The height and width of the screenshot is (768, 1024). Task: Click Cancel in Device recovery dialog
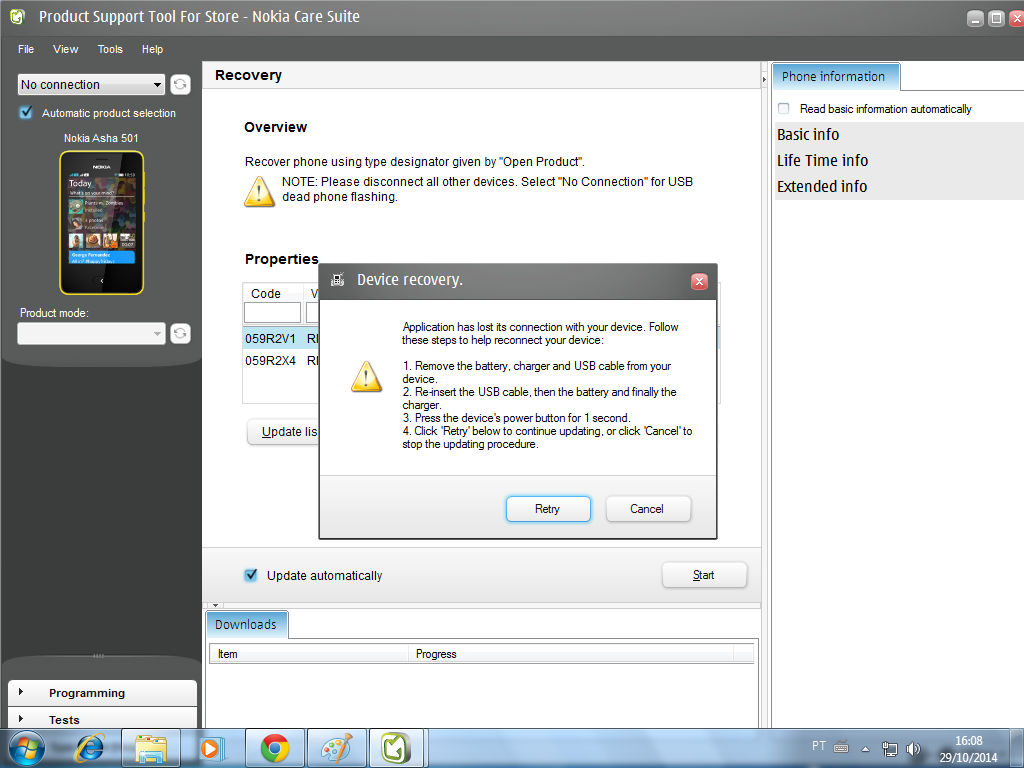[x=648, y=509]
